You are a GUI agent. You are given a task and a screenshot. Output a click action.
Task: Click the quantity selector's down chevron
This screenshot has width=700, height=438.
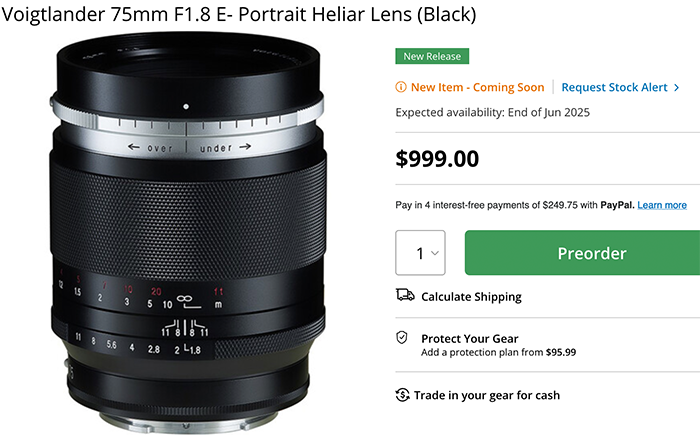[x=434, y=253]
